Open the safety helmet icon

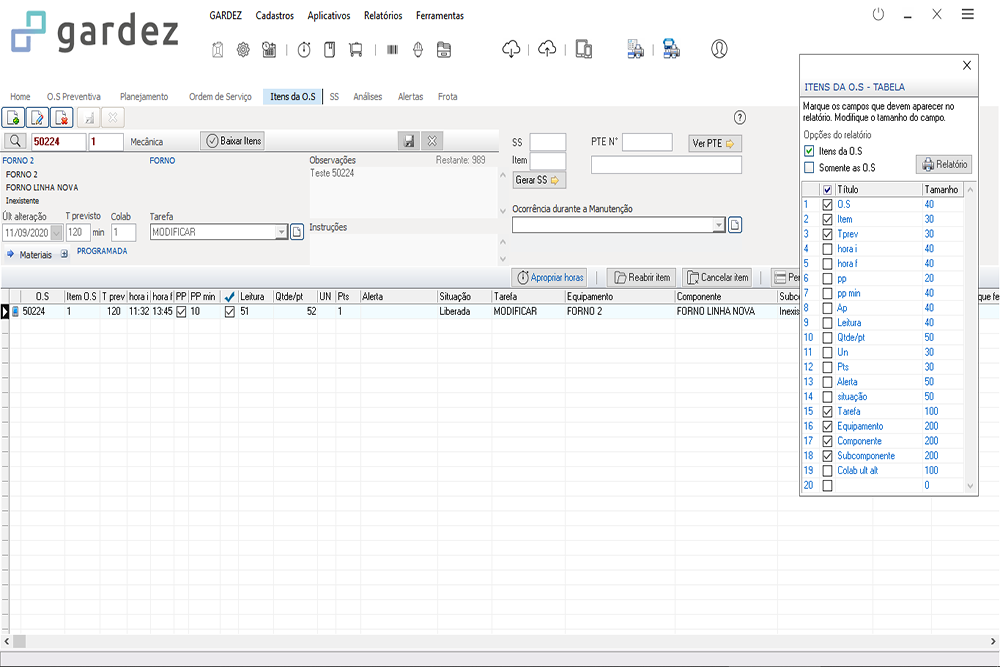[x=418, y=50]
